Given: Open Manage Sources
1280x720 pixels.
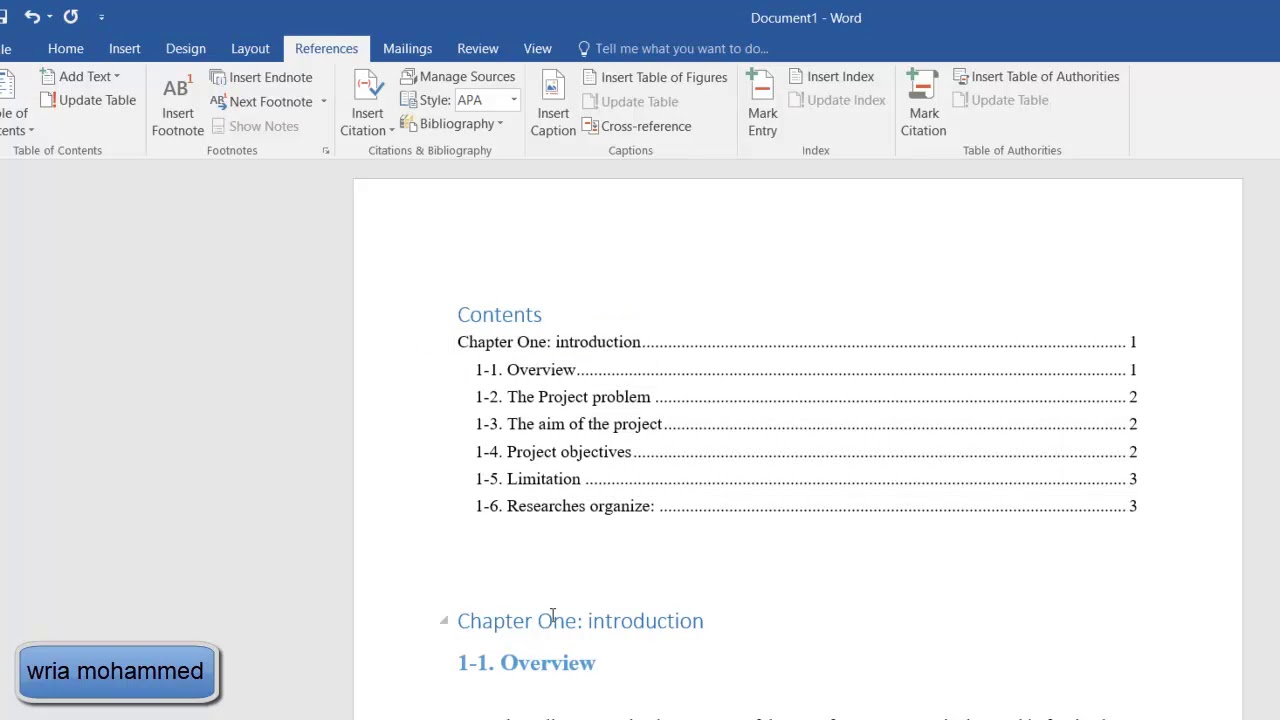Looking at the screenshot, I should point(458,76).
